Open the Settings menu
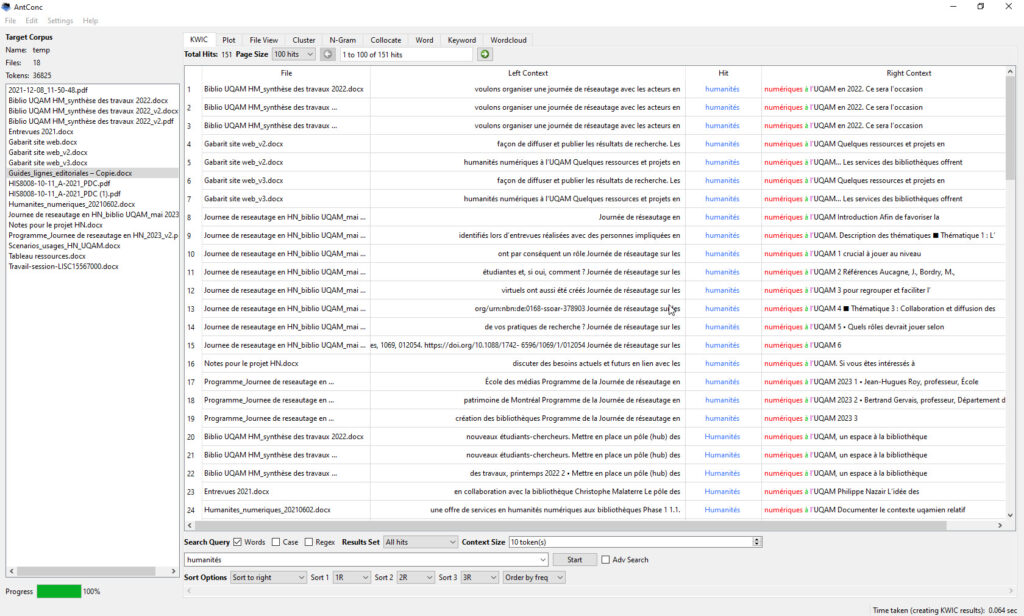Screen dimensions: 1024x616 (60, 20)
